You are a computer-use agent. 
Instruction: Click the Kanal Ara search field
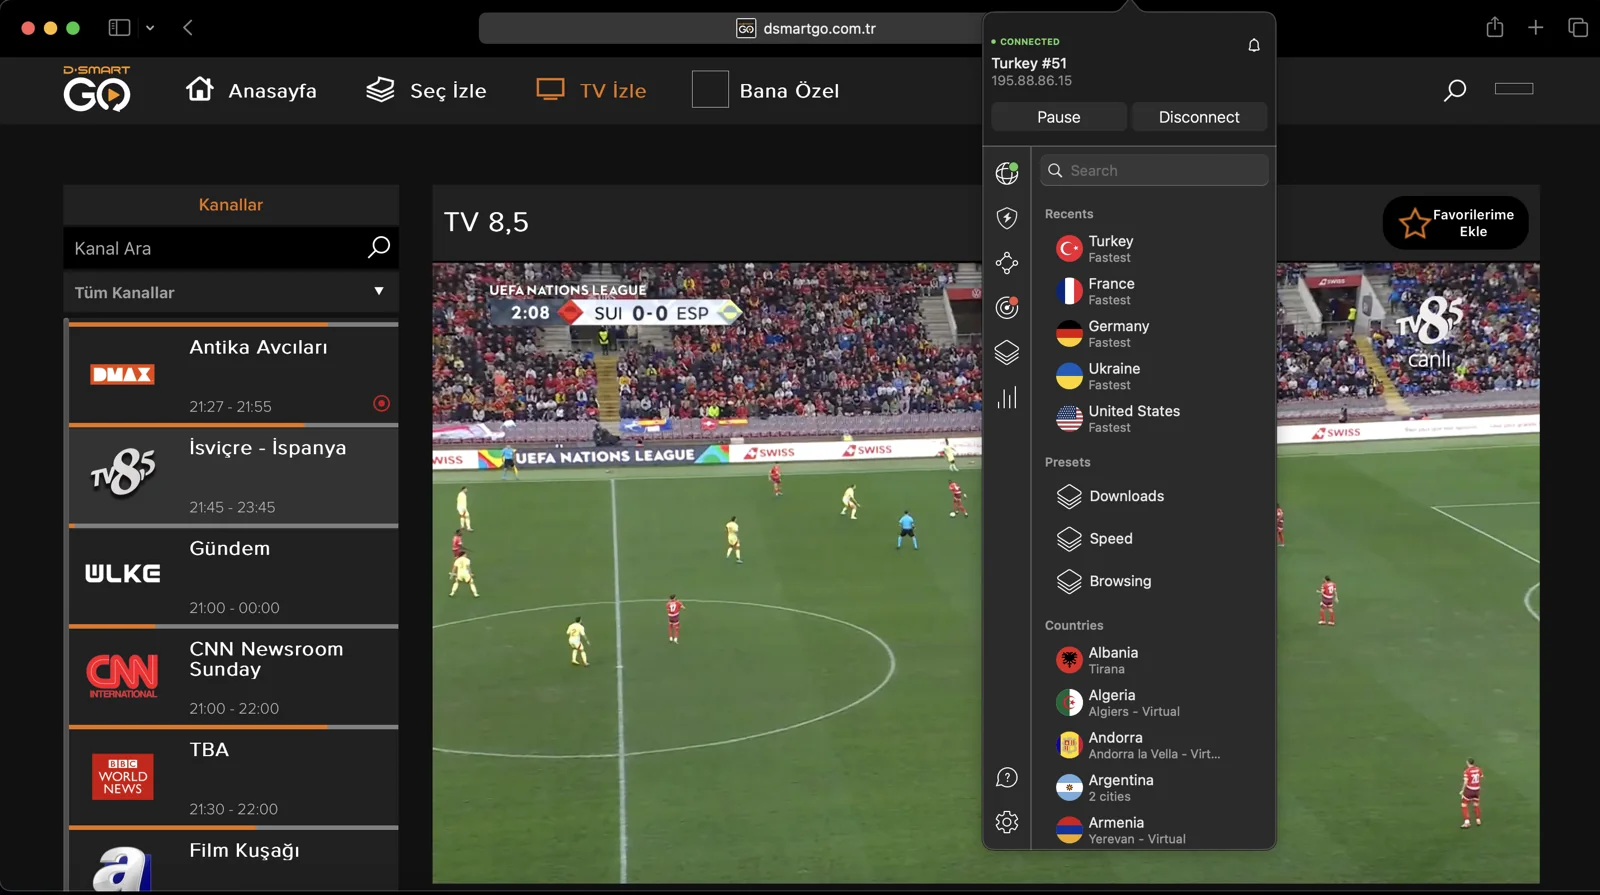pos(215,248)
